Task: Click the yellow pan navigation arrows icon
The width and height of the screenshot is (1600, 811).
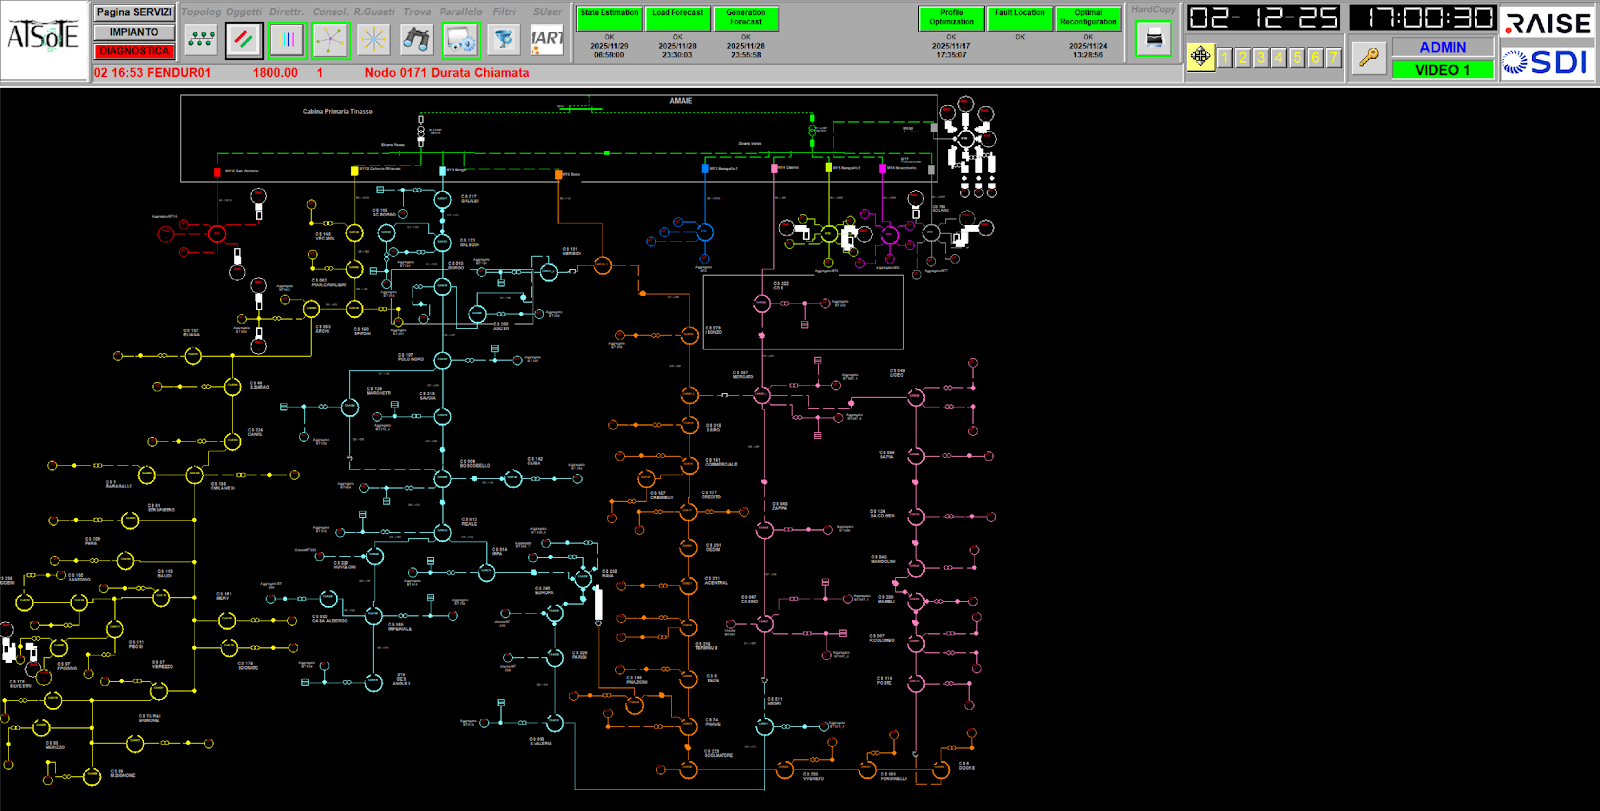Action: tap(1201, 57)
